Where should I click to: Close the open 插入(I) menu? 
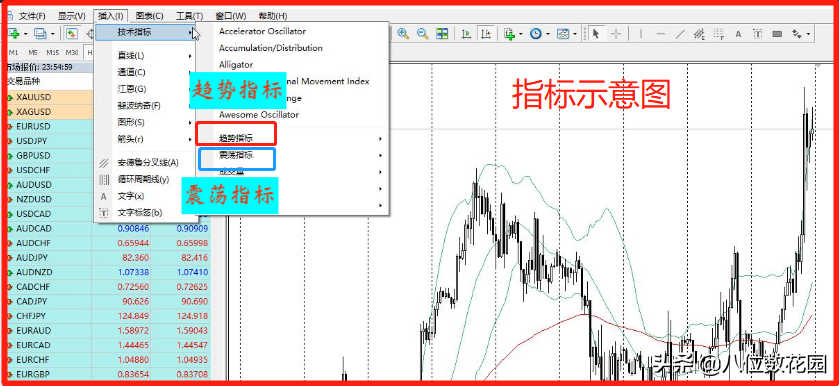pyautogui.click(x=111, y=16)
